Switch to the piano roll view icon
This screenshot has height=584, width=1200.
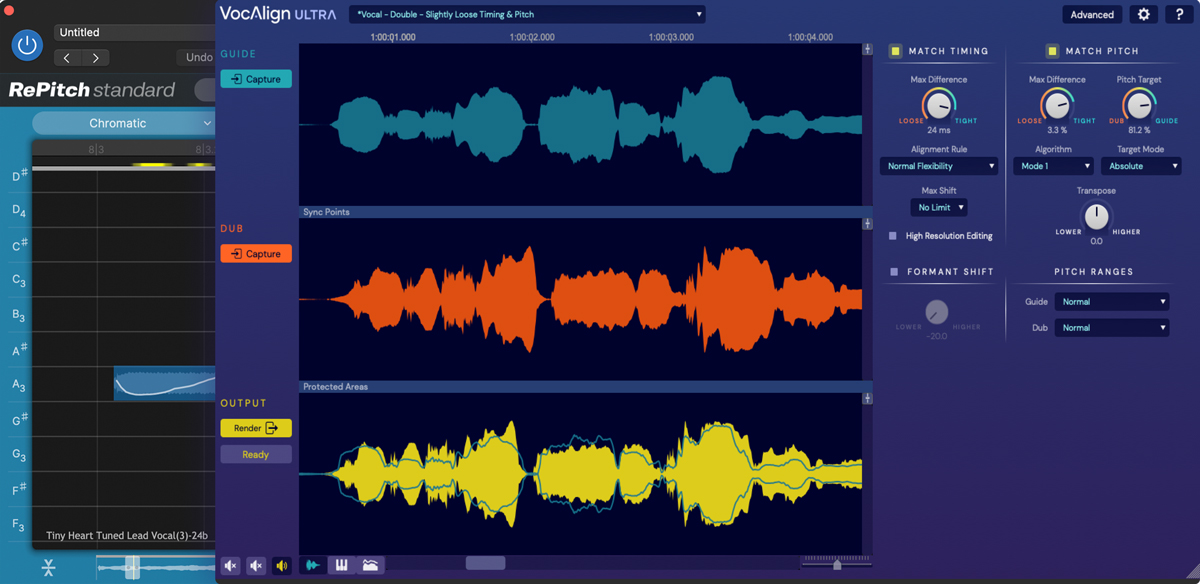[x=341, y=565]
